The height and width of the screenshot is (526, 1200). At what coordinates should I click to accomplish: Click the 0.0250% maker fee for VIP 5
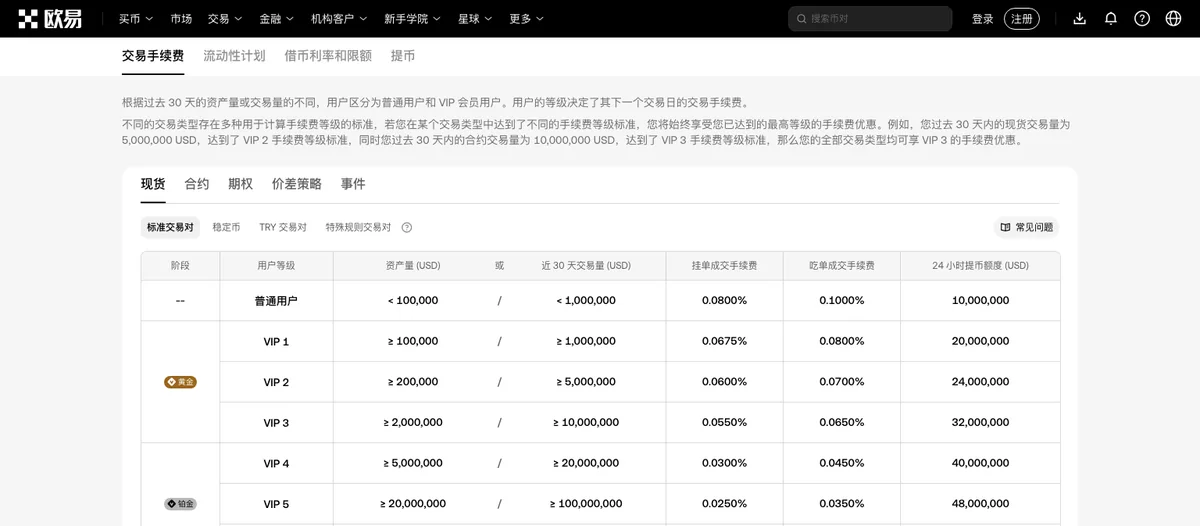tap(724, 504)
